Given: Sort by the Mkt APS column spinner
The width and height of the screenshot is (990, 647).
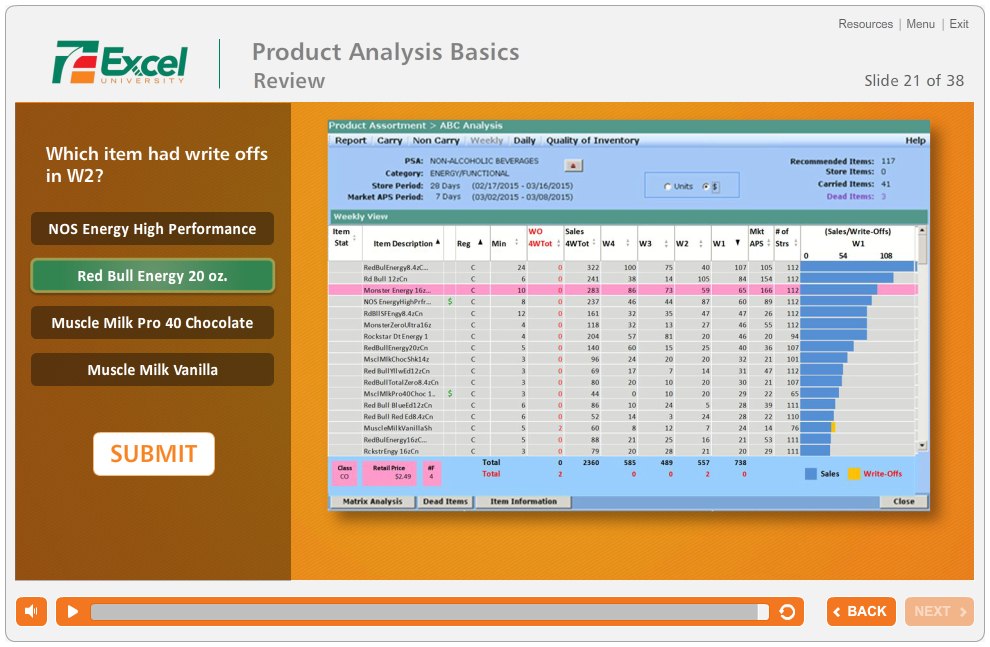Looking at the screenshot, I should pyautogui.click(x=768, y=243).
